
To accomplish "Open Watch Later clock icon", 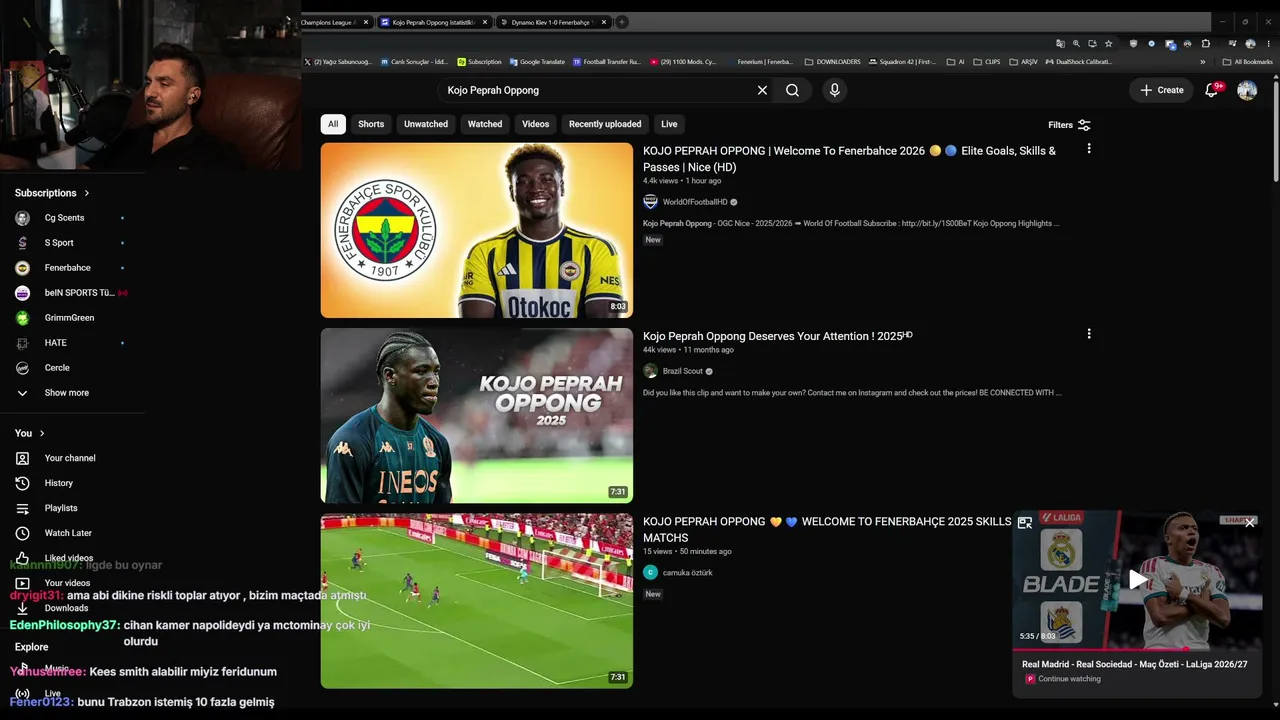I will [x=23, y=533].
